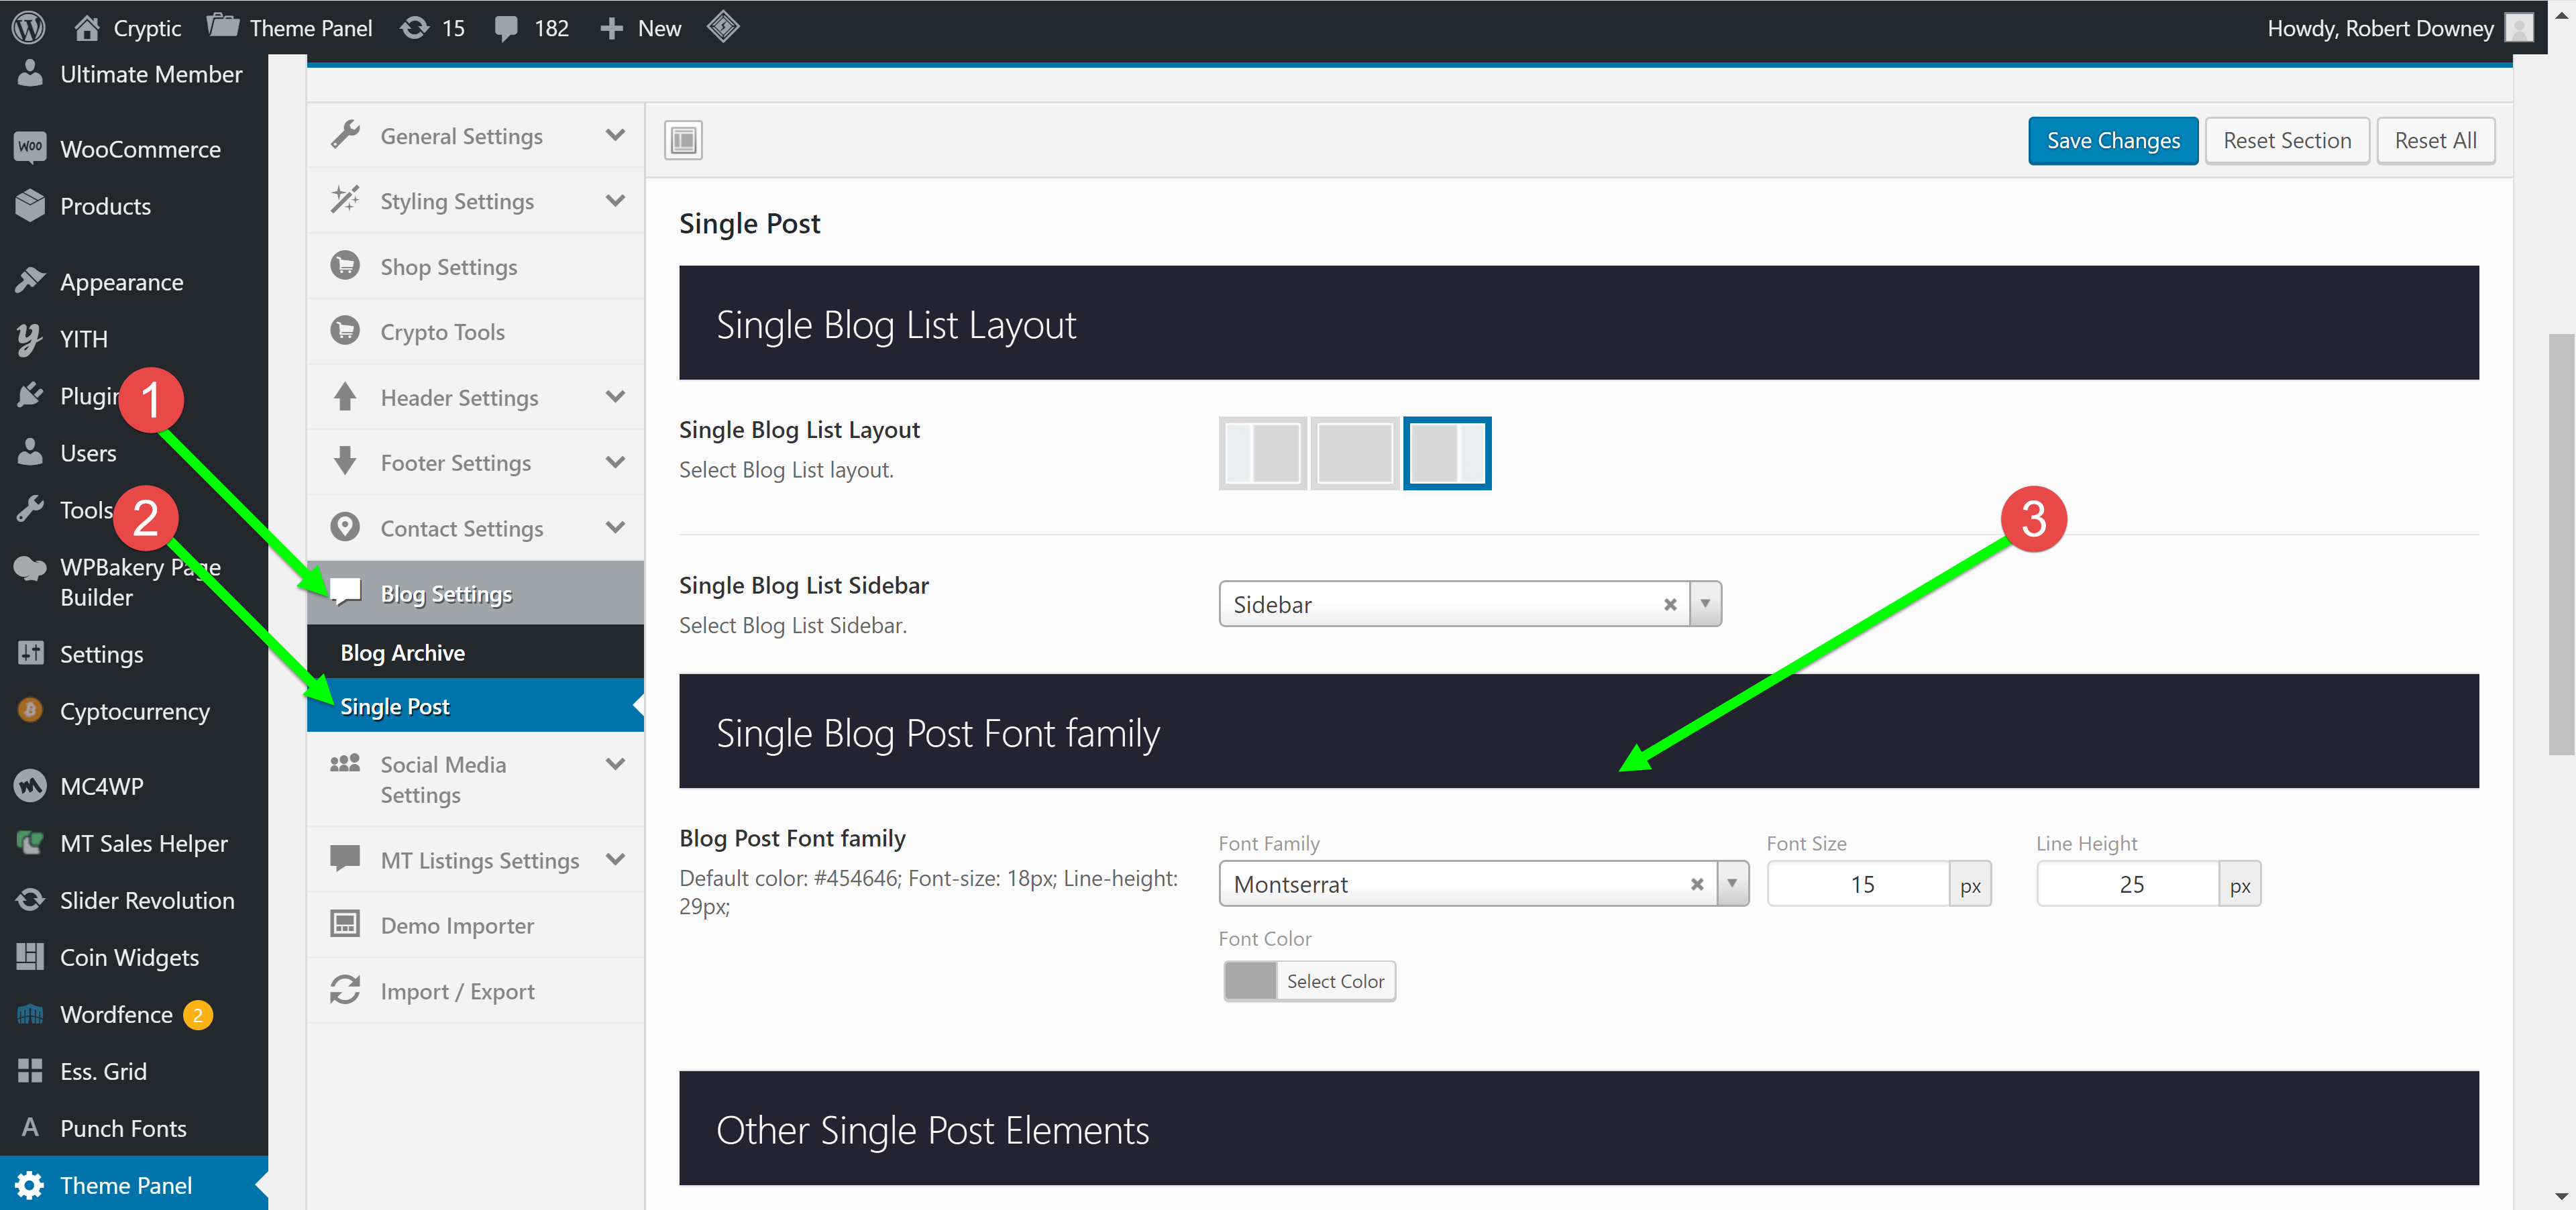Open the Blog Archive submenu item
Viewport: 2576px width, 1210px height.
tap(402, 652)
